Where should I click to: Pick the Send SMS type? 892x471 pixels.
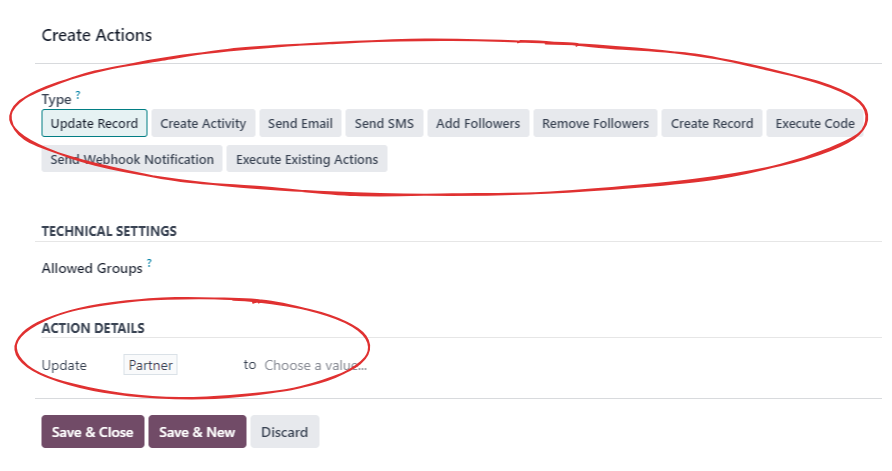(385, 123)
